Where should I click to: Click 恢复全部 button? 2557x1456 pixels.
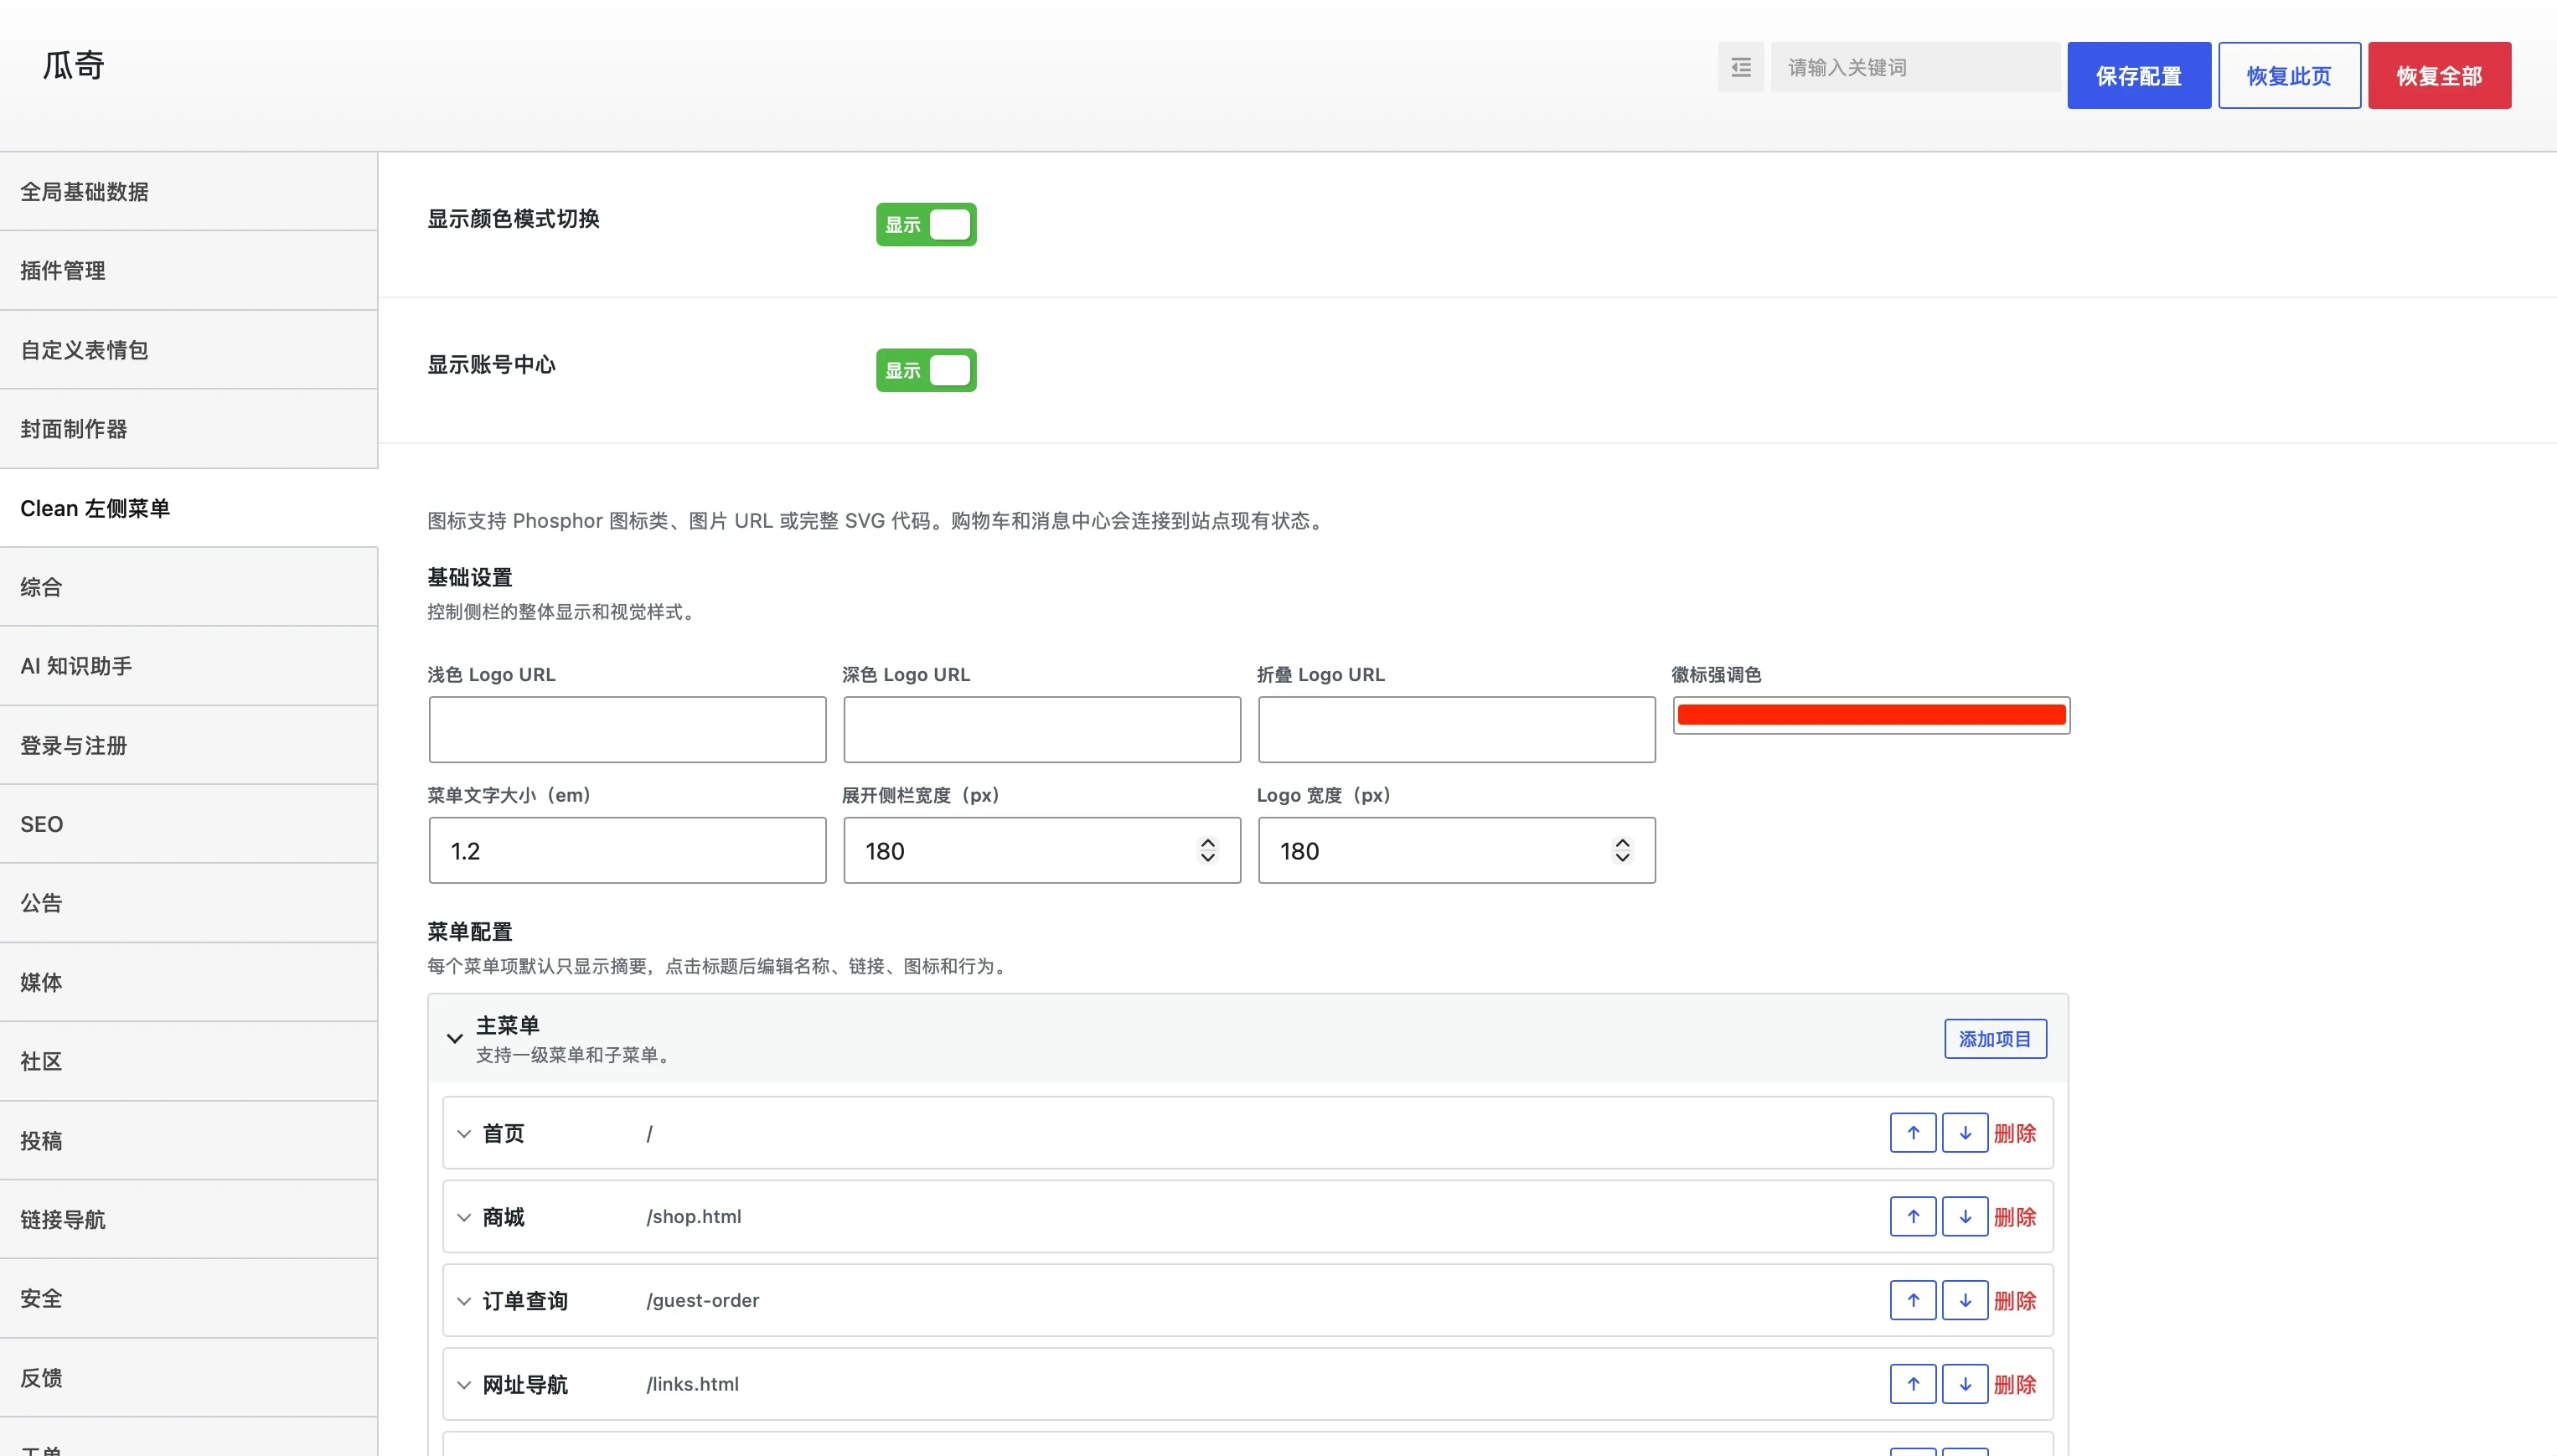(x=2438, y=76)
